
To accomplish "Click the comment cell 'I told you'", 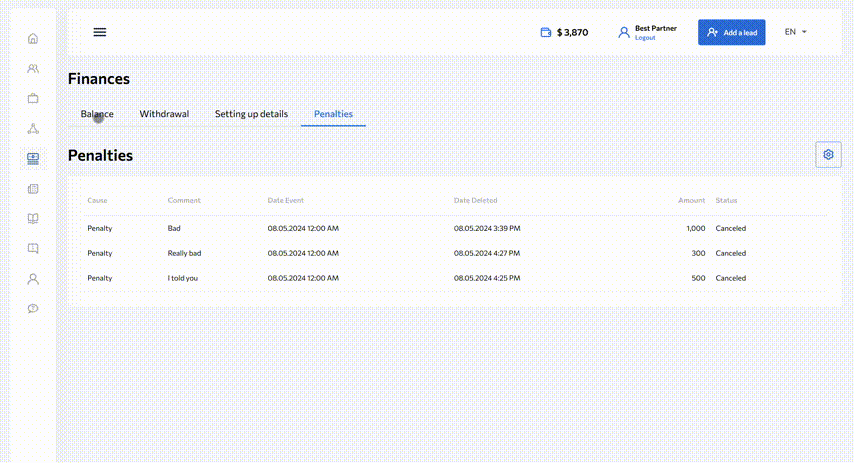I will click(182, 278).
